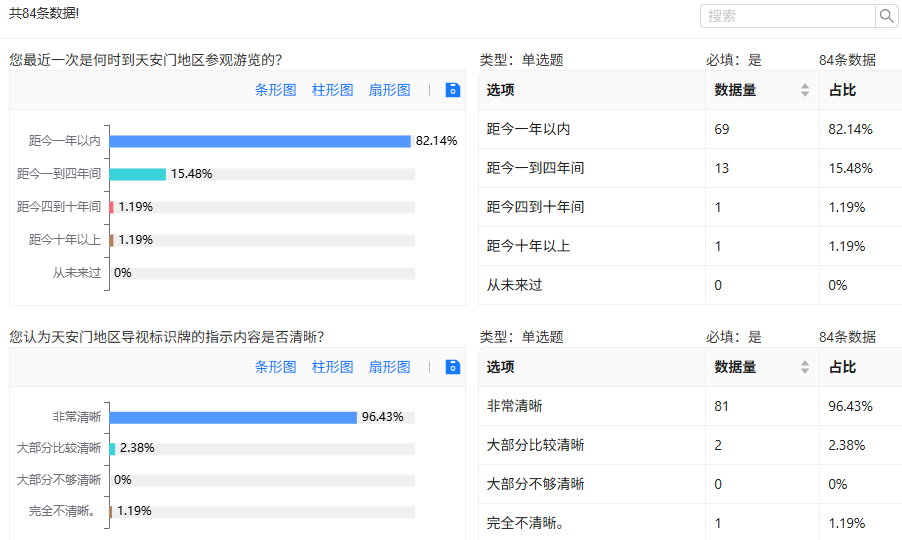Viewport: 902px width, 540px height.
Task: Switch second chart to 柱形图
Action: tap(332, 367)
